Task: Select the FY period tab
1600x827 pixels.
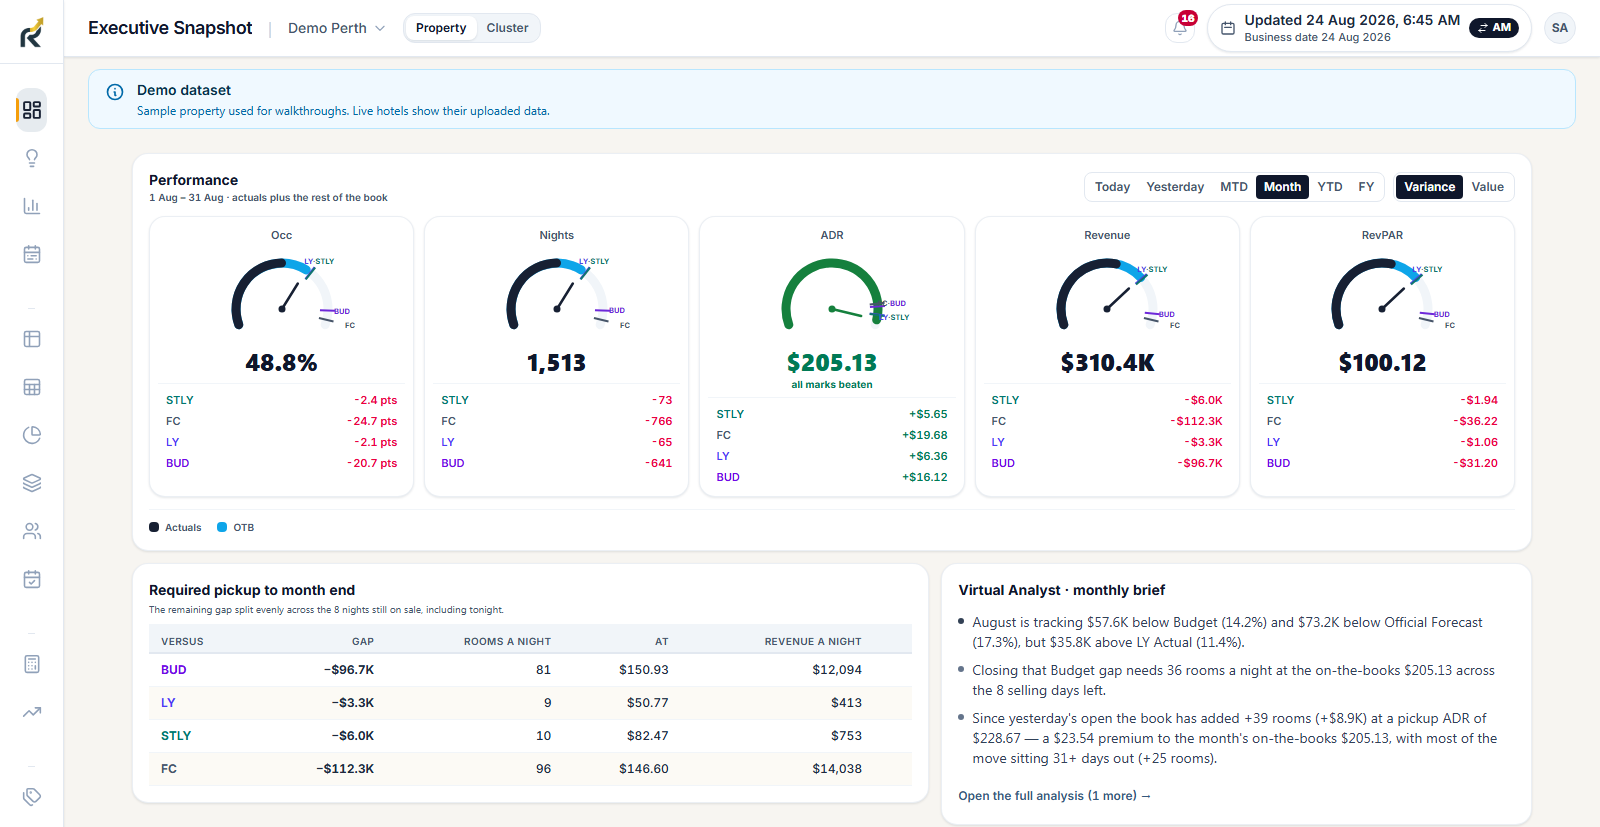Action: 1366,187
